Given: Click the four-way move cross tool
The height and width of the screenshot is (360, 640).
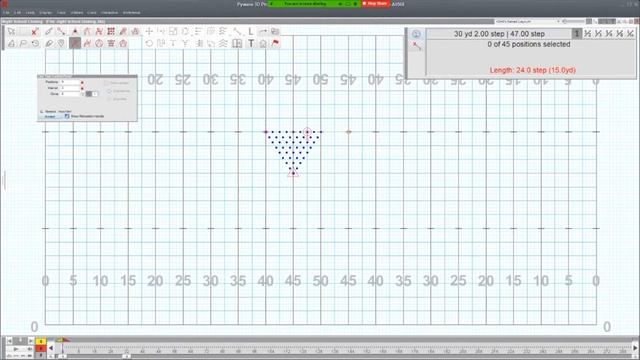Looking at the screenshot, I should tap(149, 31).
